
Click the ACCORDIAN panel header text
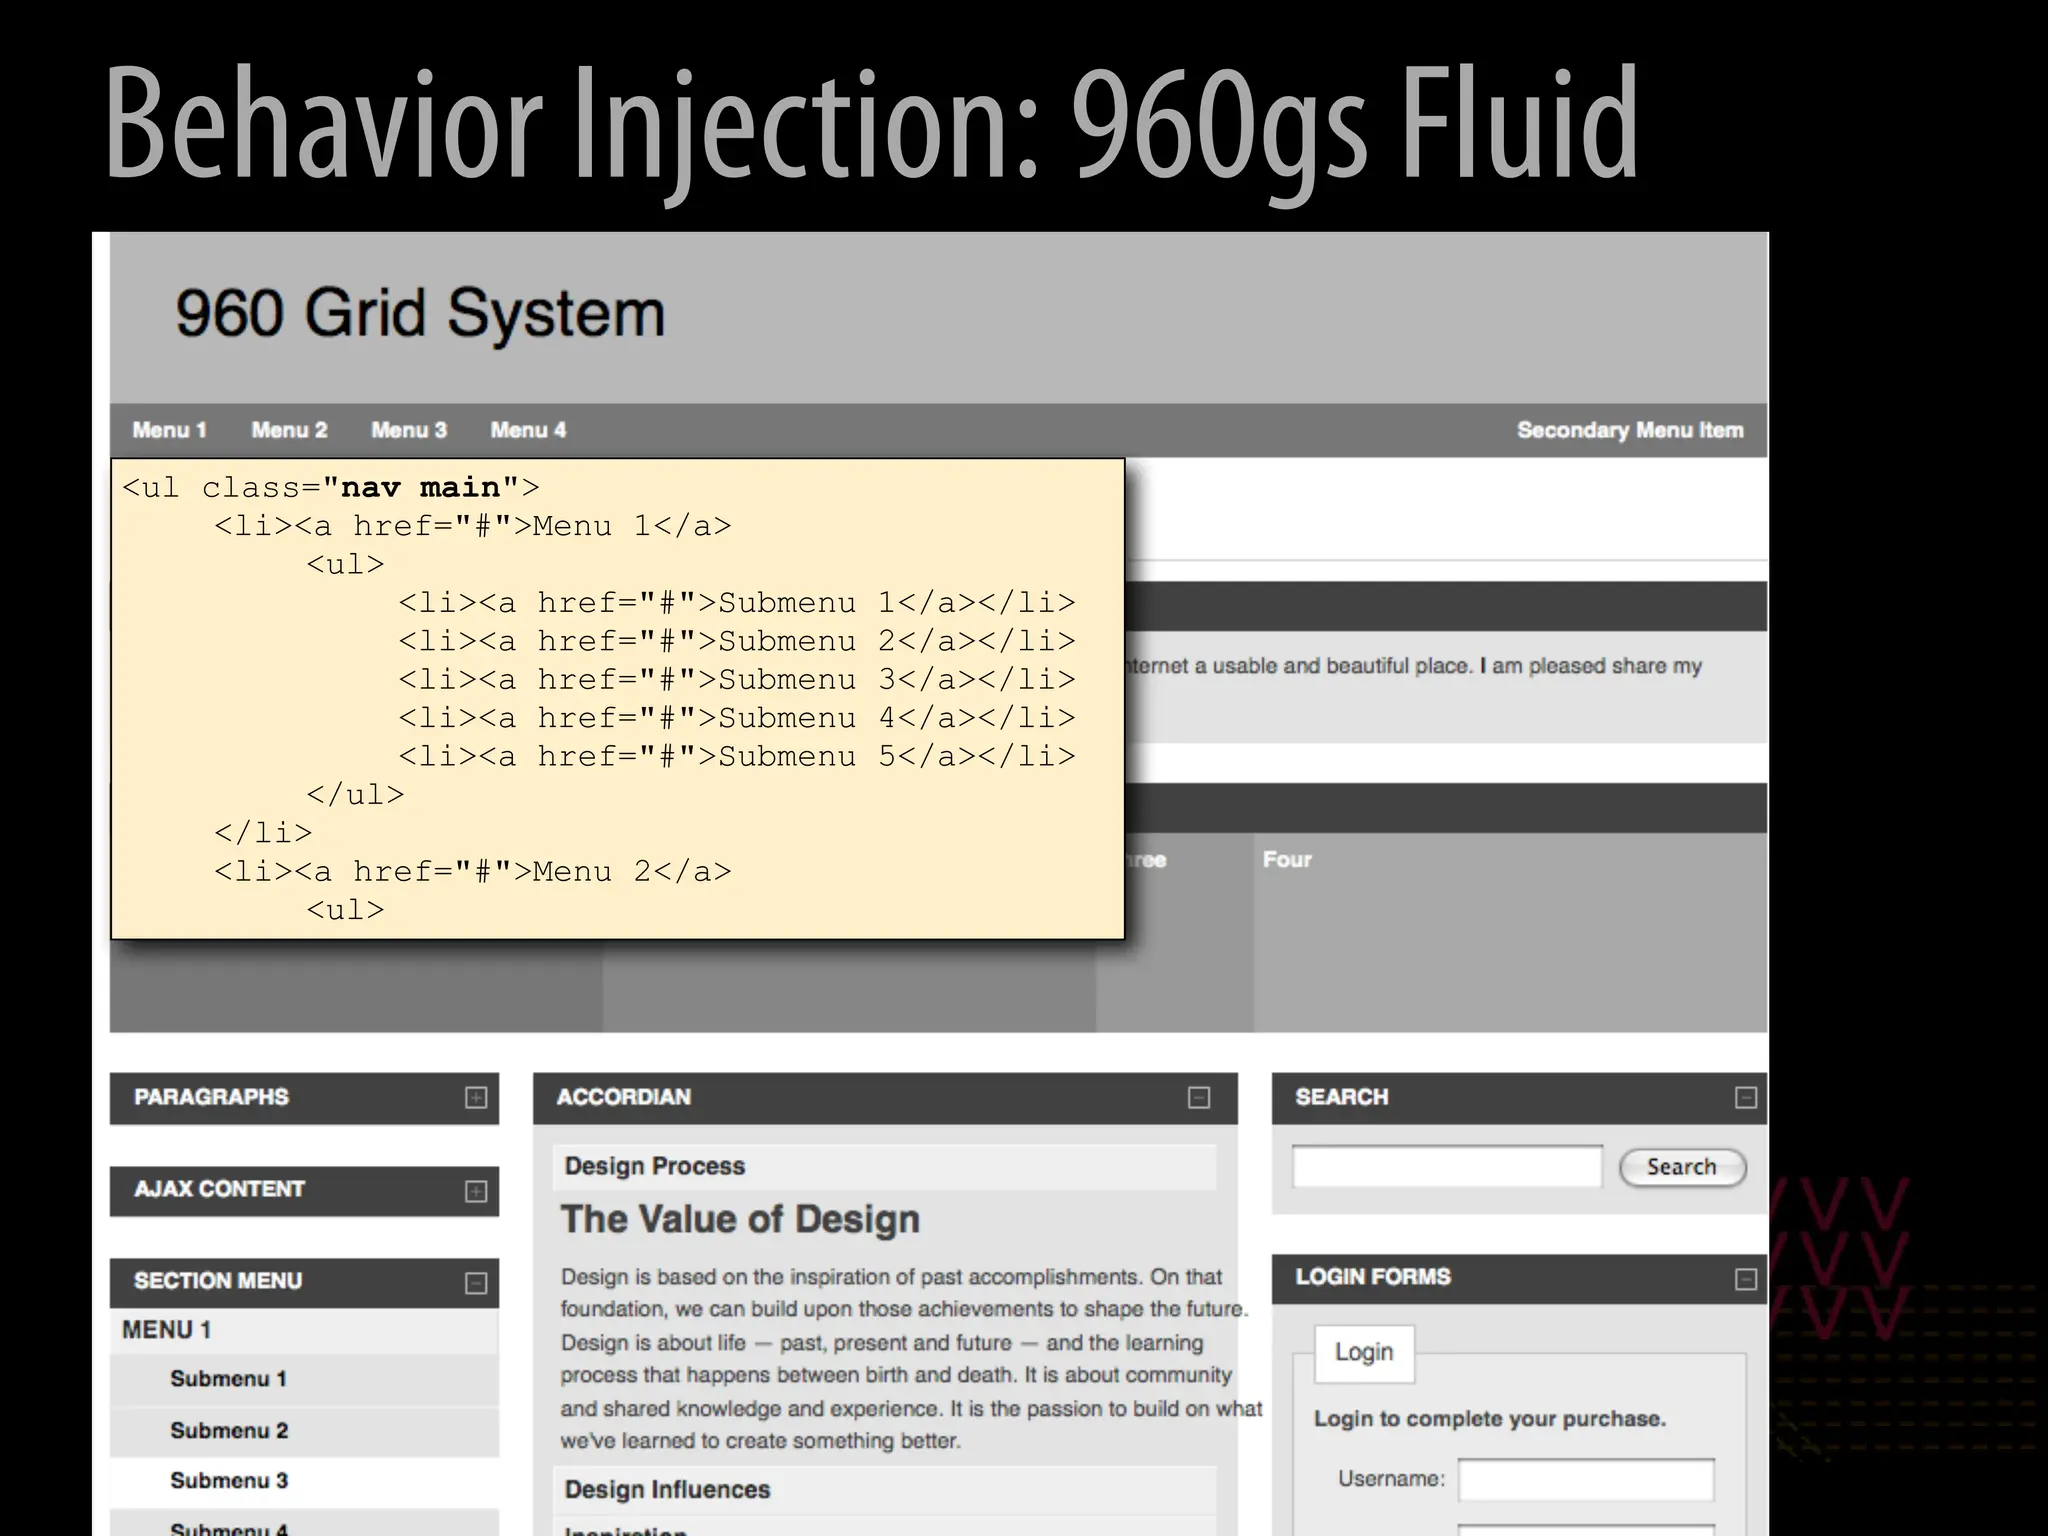pos(624,1097)
